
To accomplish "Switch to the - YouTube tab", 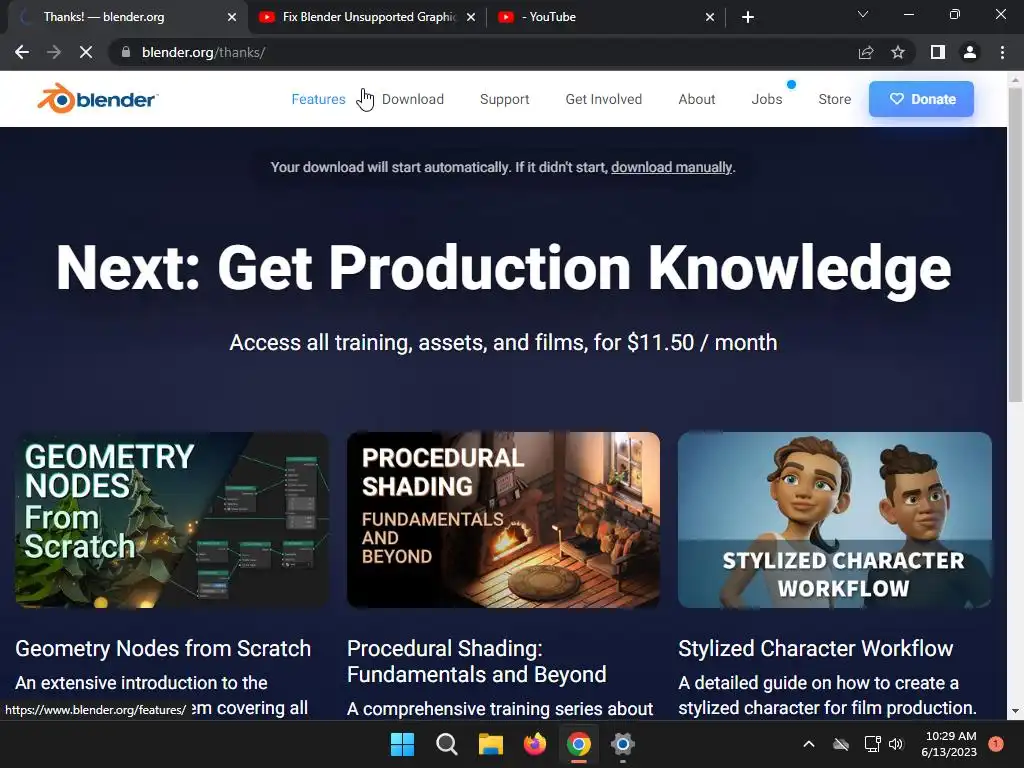I will tap(606, 17).
